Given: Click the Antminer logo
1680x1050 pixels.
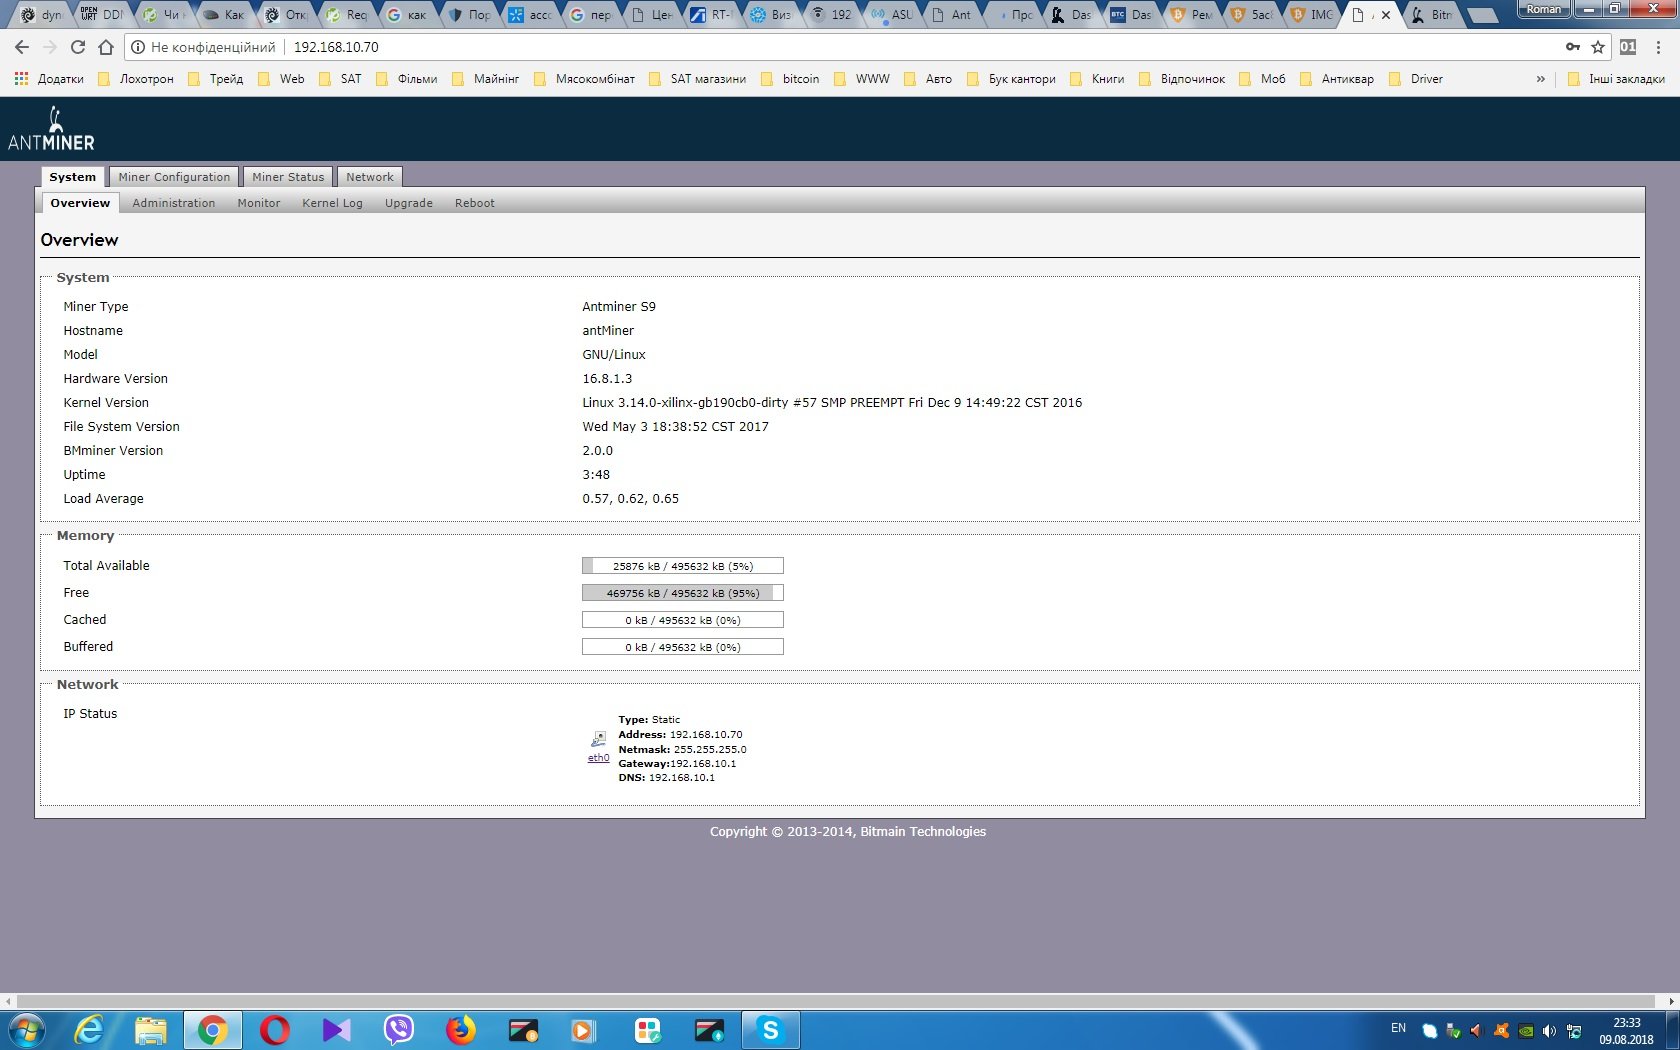Looking at the screenshot, I should tap(51, 130).
